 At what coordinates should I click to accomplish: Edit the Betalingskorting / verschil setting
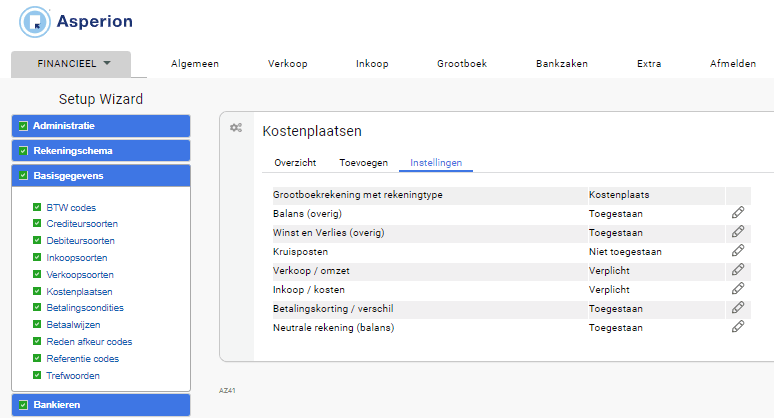[x=738, y=307]
